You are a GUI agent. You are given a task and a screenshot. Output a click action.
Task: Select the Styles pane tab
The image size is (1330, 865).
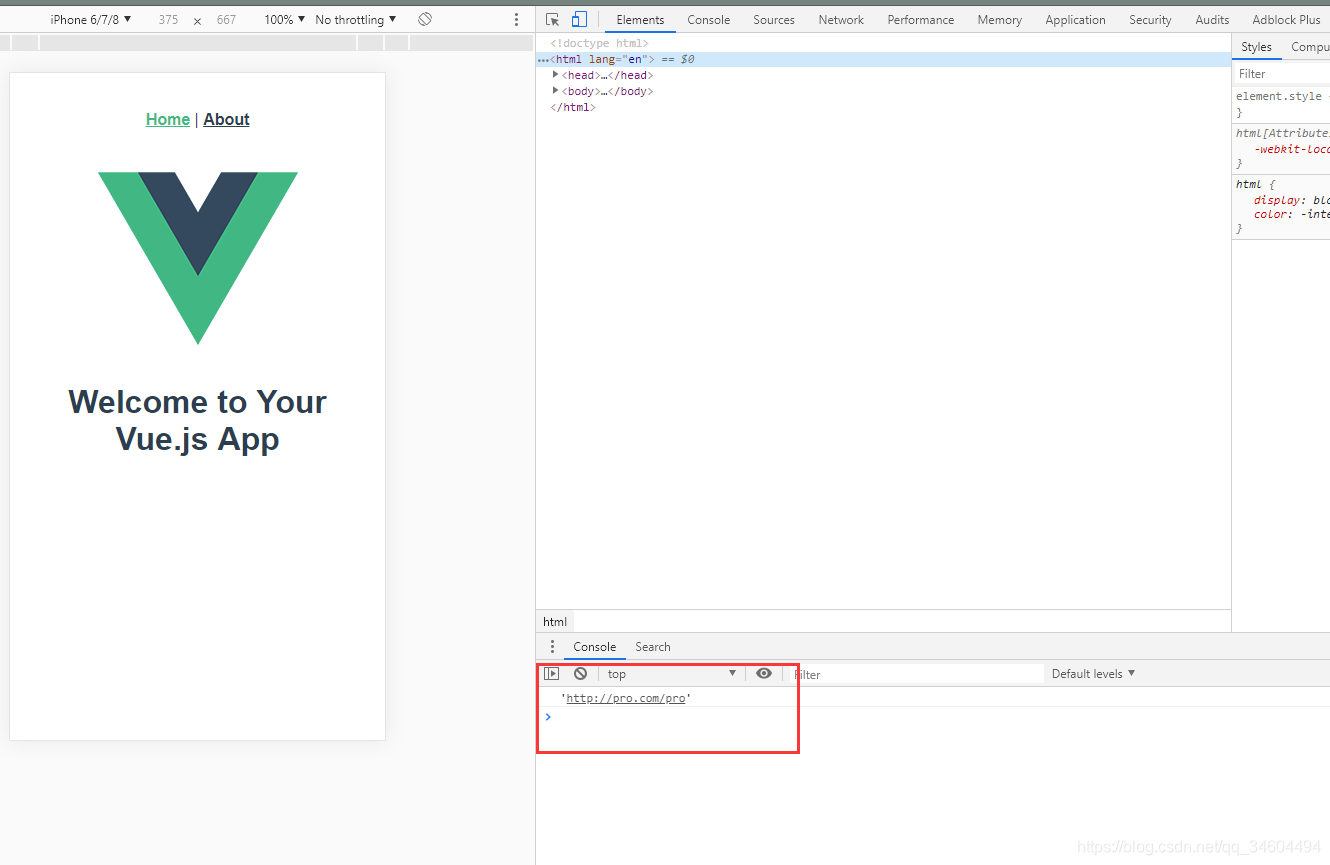tap(1256, 47)
